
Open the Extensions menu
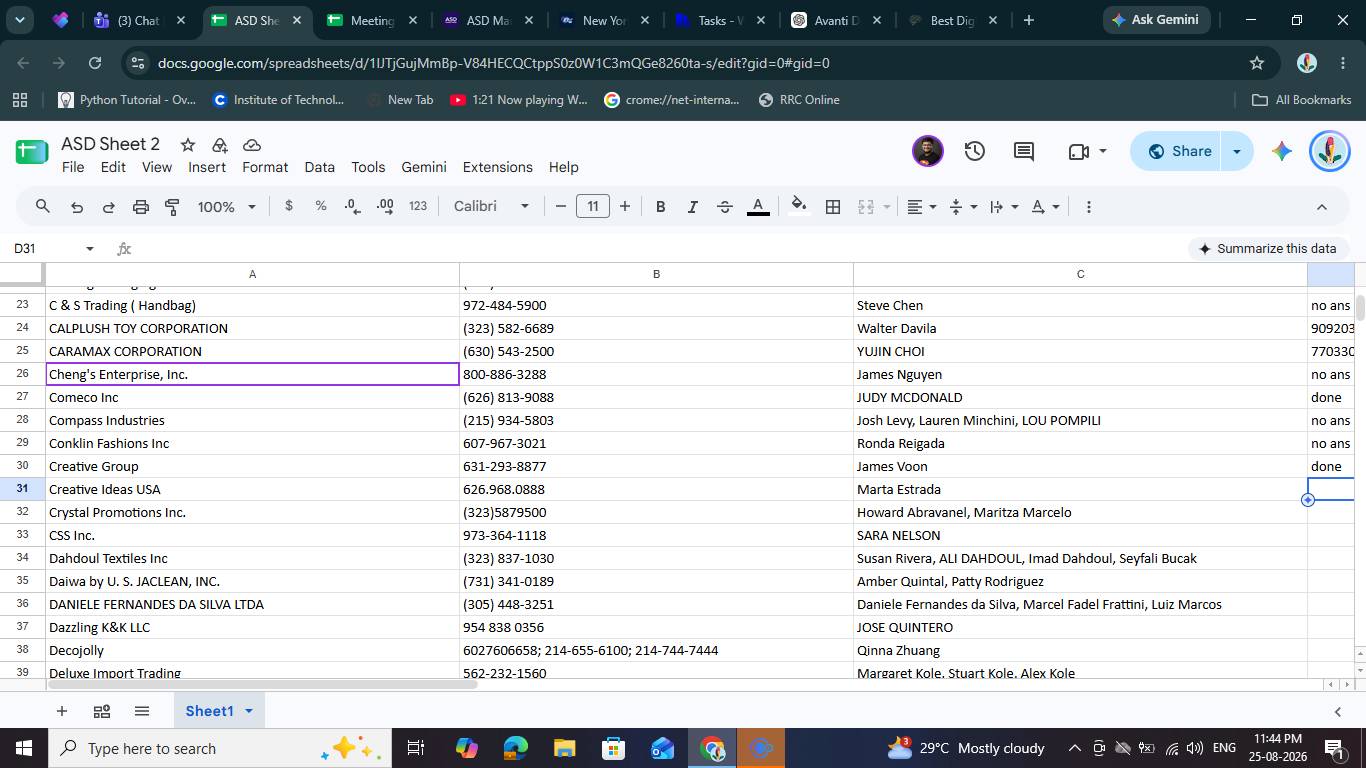tap(497, 167)
